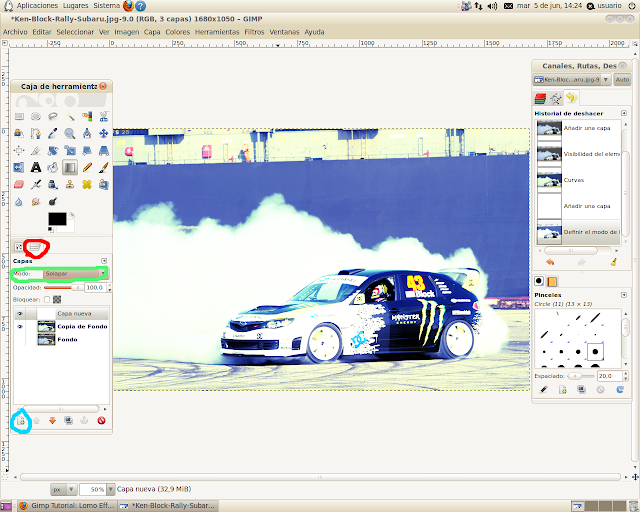Select the Airbrush tool
The width and height of the screenshot is (640, 512).
pos(36,185)
